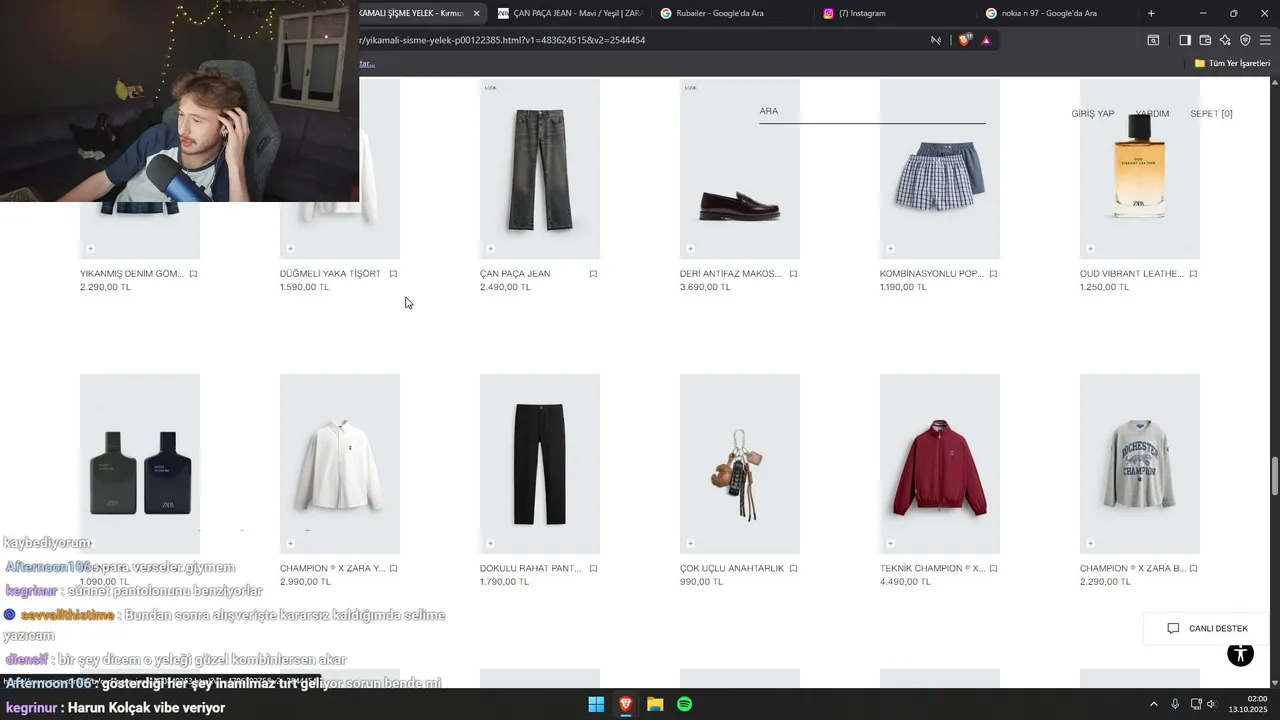Bookmark the KOMBİNASYONLU POPLİN boxer item
Screen dimensions: 1280x720
coord(993,274)
